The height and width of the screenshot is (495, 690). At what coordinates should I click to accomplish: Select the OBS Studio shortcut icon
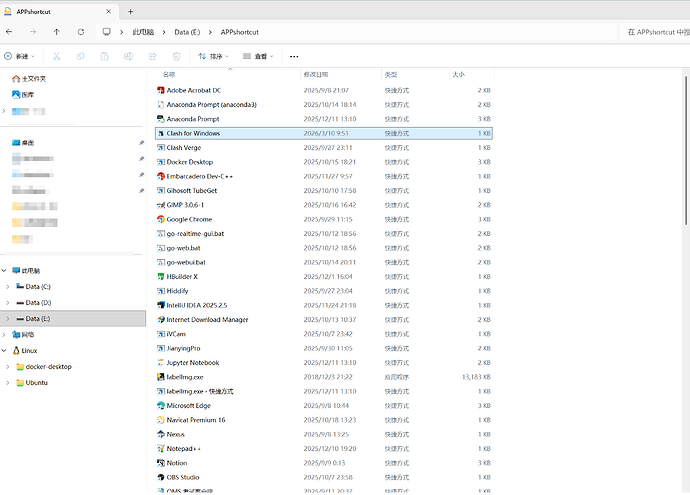(161, 477)
